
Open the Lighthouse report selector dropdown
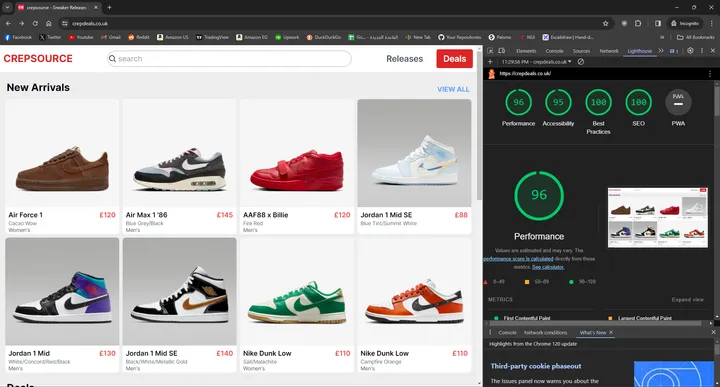pos(536,62)
